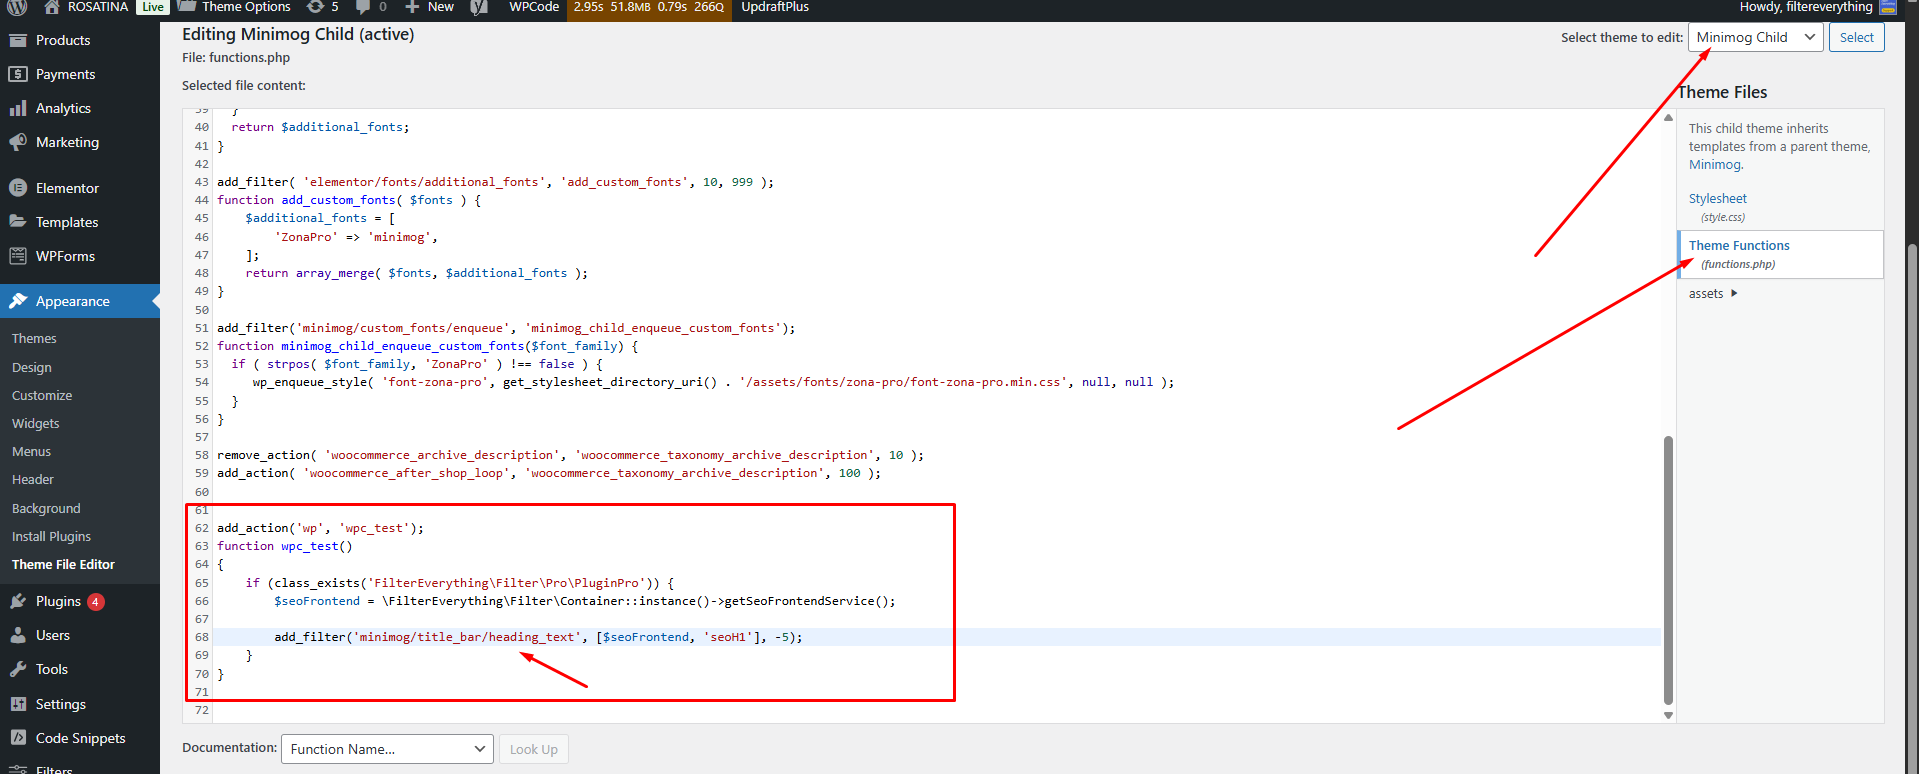Click the New content plus item
Image resolution: width=1919 pixels, height=774 pixels.
click(x=429, y=7)
